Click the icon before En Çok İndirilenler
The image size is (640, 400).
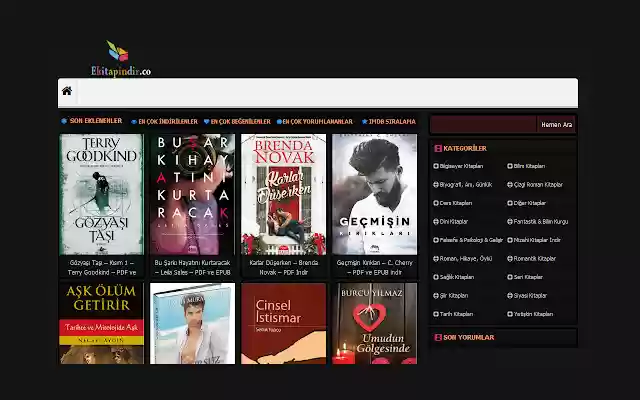click(x=134, y=122)
